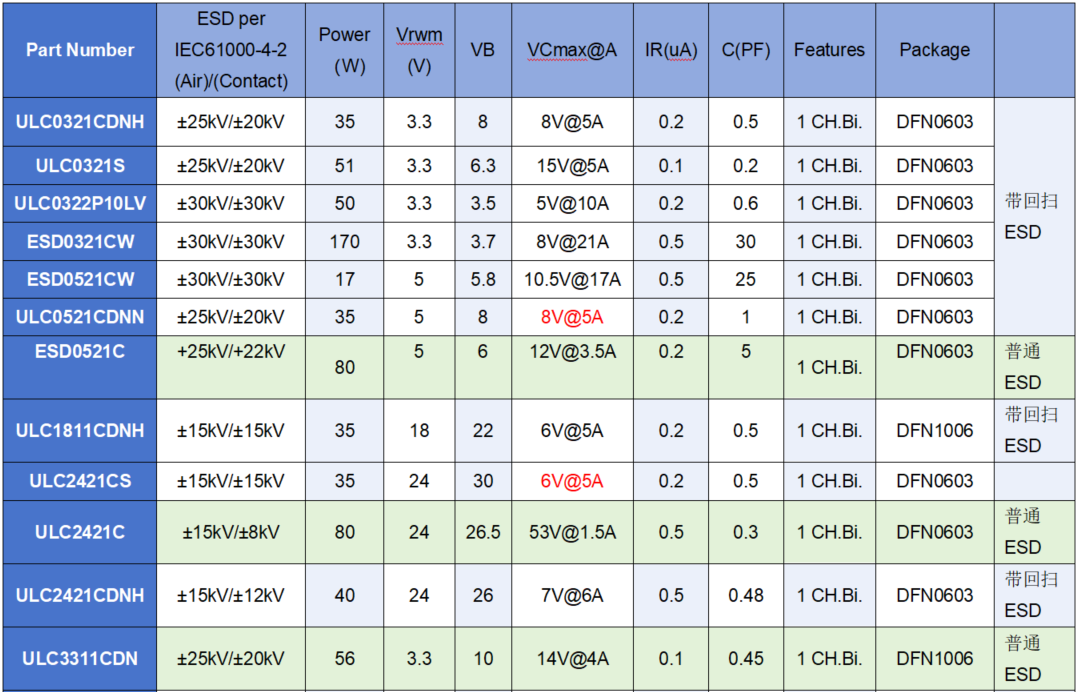Select the red 8V@5A value for ULC0521CDNN
Screen dimensions: 1078x692
(x=571, y=317)
